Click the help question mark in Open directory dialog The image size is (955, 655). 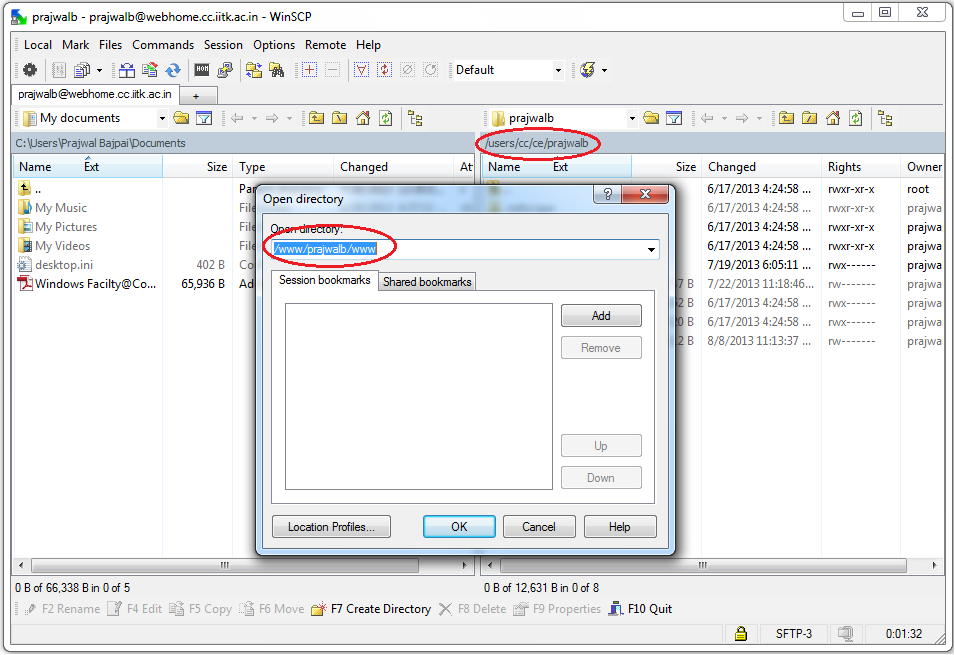click(607, 194)
